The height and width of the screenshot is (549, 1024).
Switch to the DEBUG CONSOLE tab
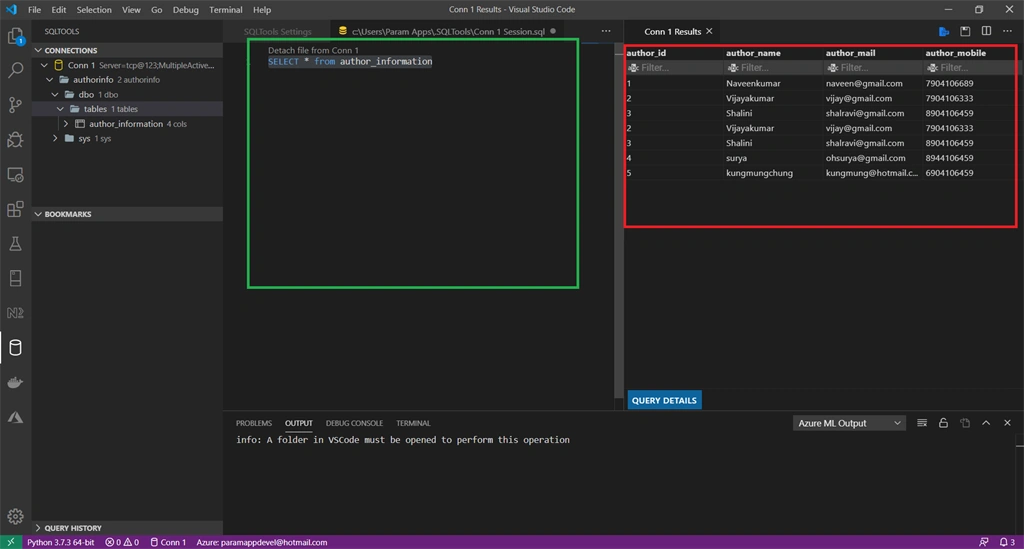coord(354,423)
